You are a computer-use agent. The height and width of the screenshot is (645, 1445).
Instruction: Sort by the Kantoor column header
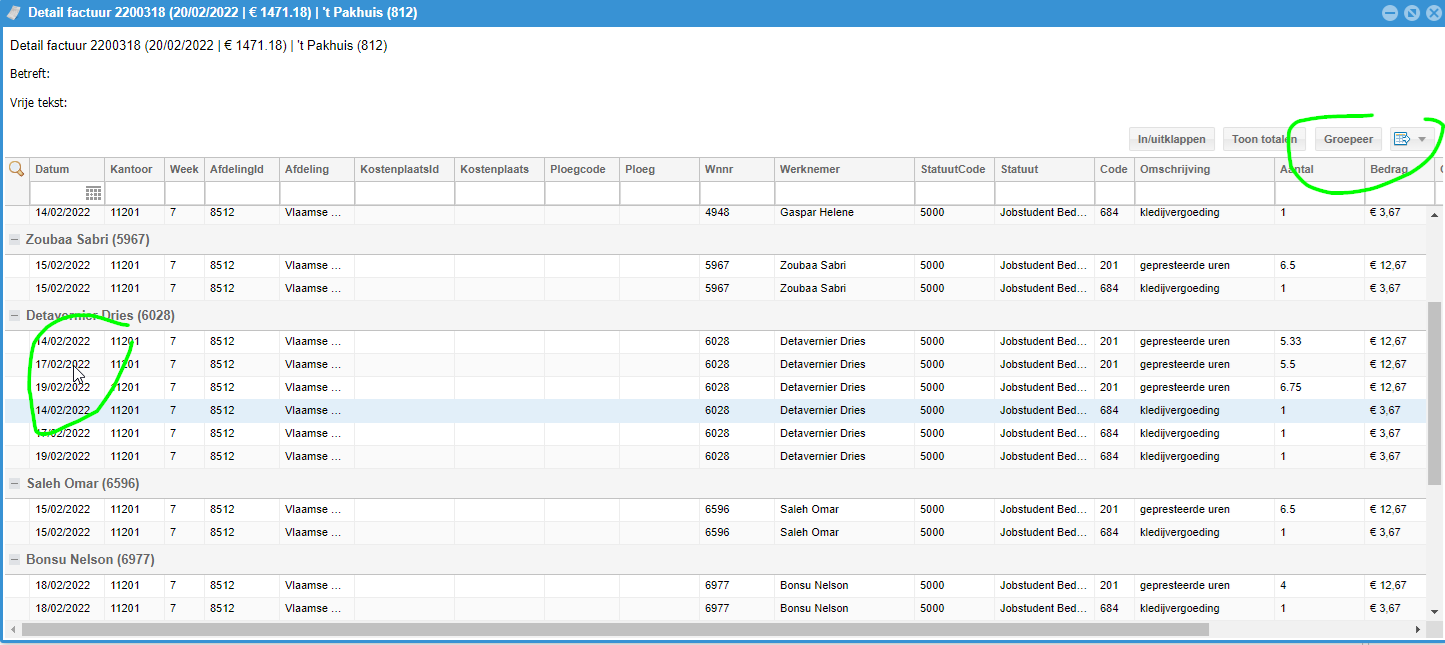point(134,169)
